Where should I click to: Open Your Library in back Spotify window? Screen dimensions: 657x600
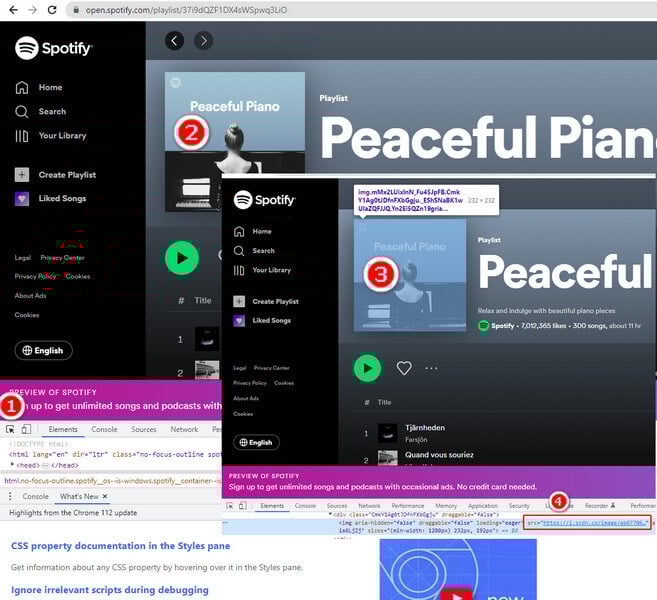point(51,136)
